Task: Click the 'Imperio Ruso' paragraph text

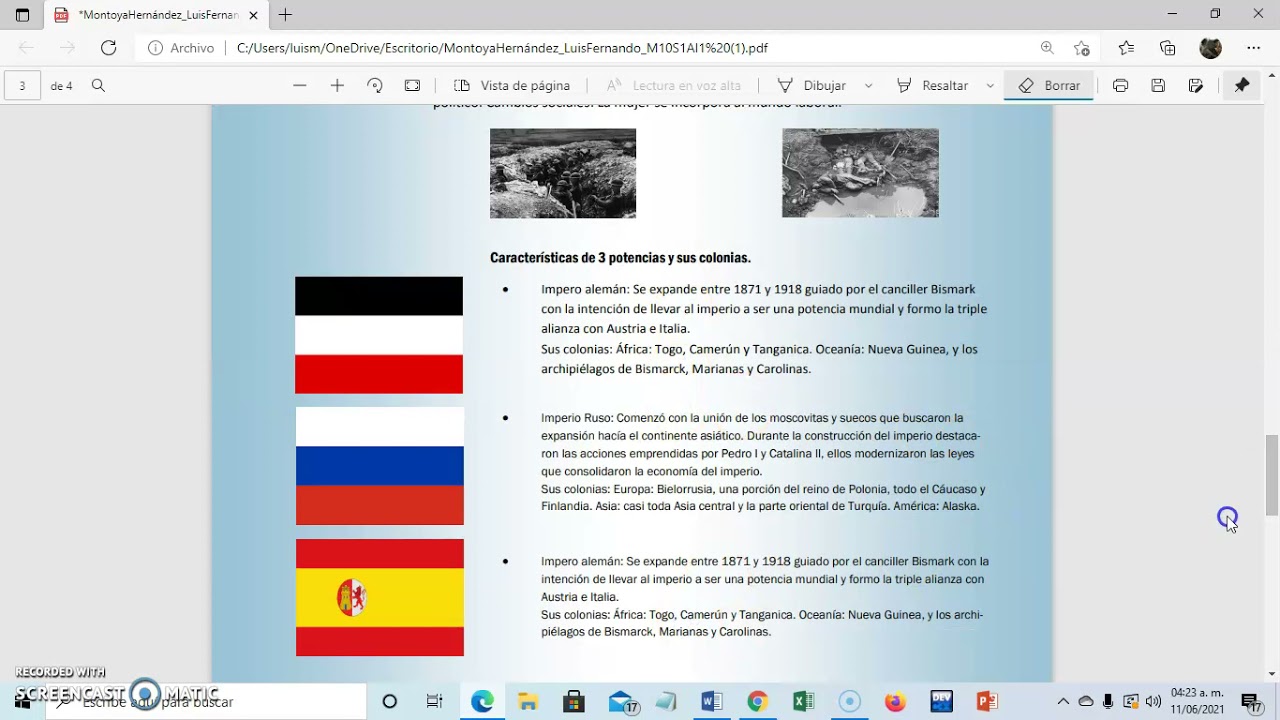Action: [x=763, y=462]
